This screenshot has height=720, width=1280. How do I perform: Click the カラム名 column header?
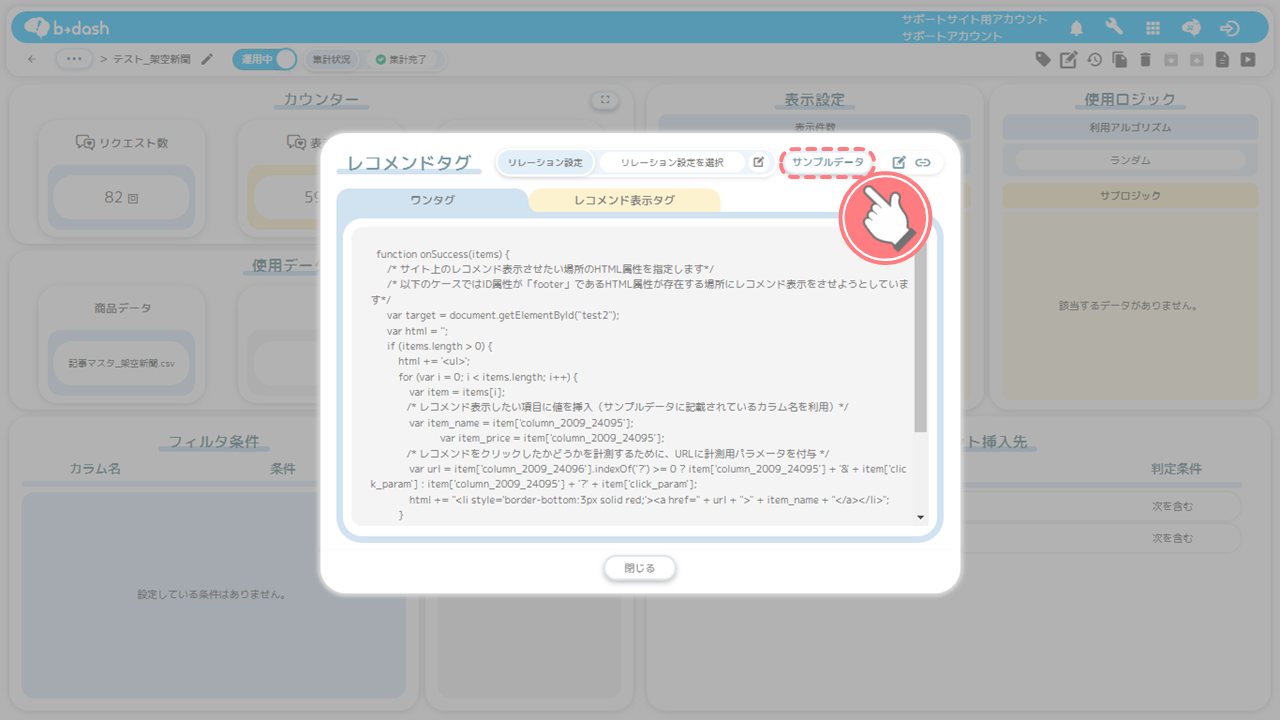point(95,468)
